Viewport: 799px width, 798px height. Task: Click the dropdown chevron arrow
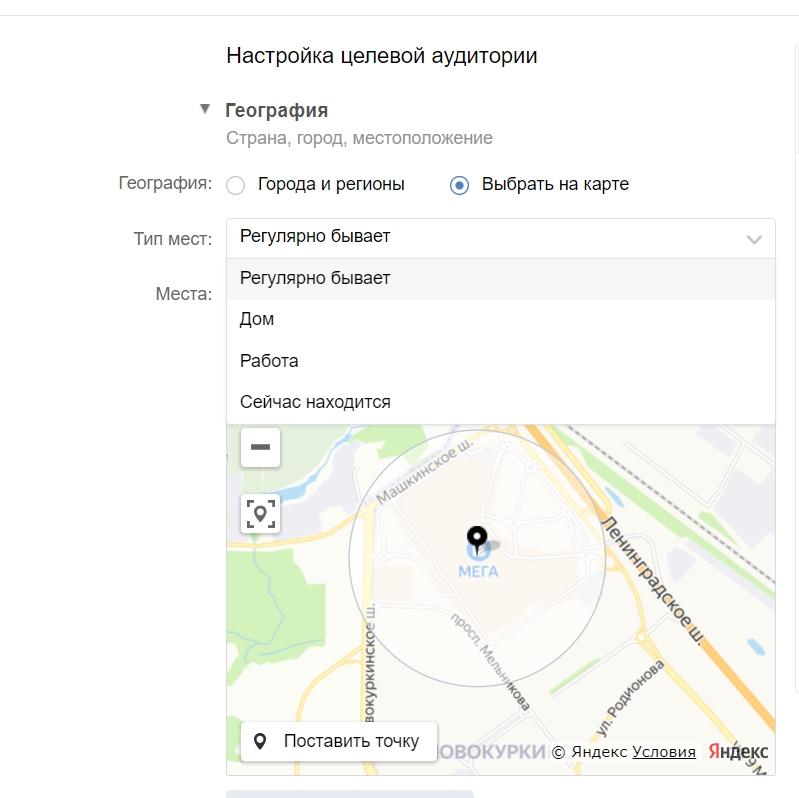pyautogui.click(x=754, y=239)
